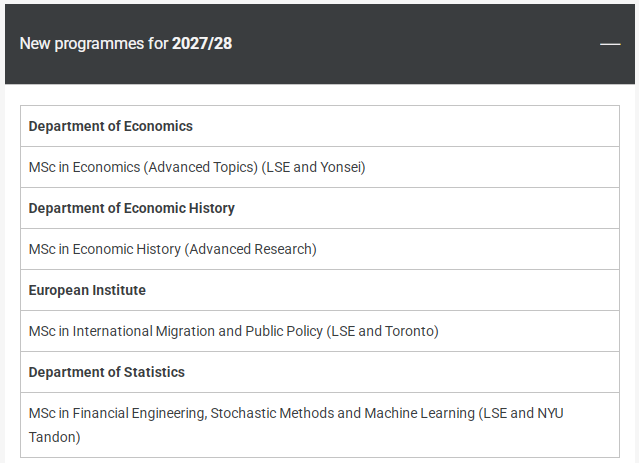Click the 'Public Policy' words in Migration row
Screen dimensions: 639x463
point(284,331)
